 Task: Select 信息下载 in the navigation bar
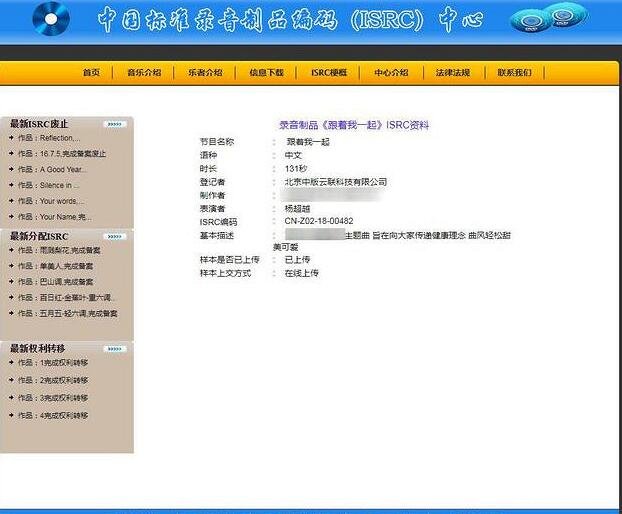pos(266,72)
